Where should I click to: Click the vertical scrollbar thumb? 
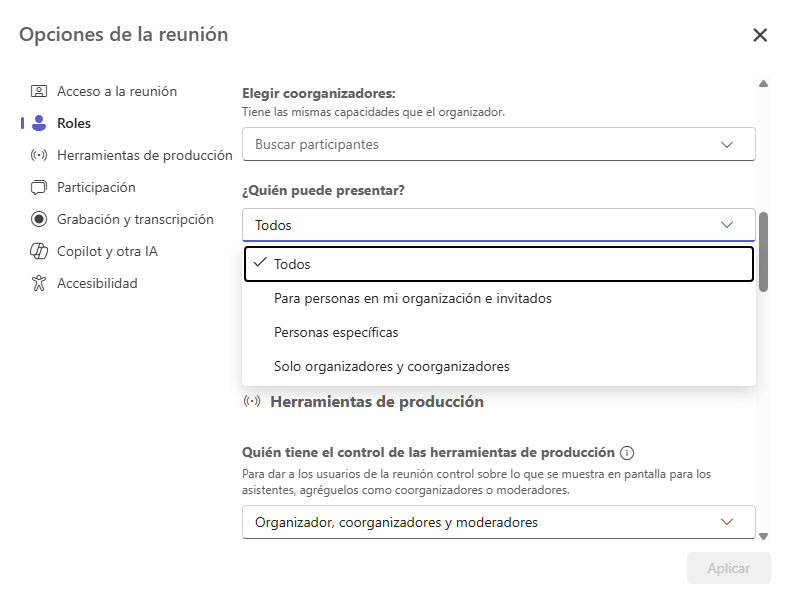pyautogui.click(x=763, y=252)
